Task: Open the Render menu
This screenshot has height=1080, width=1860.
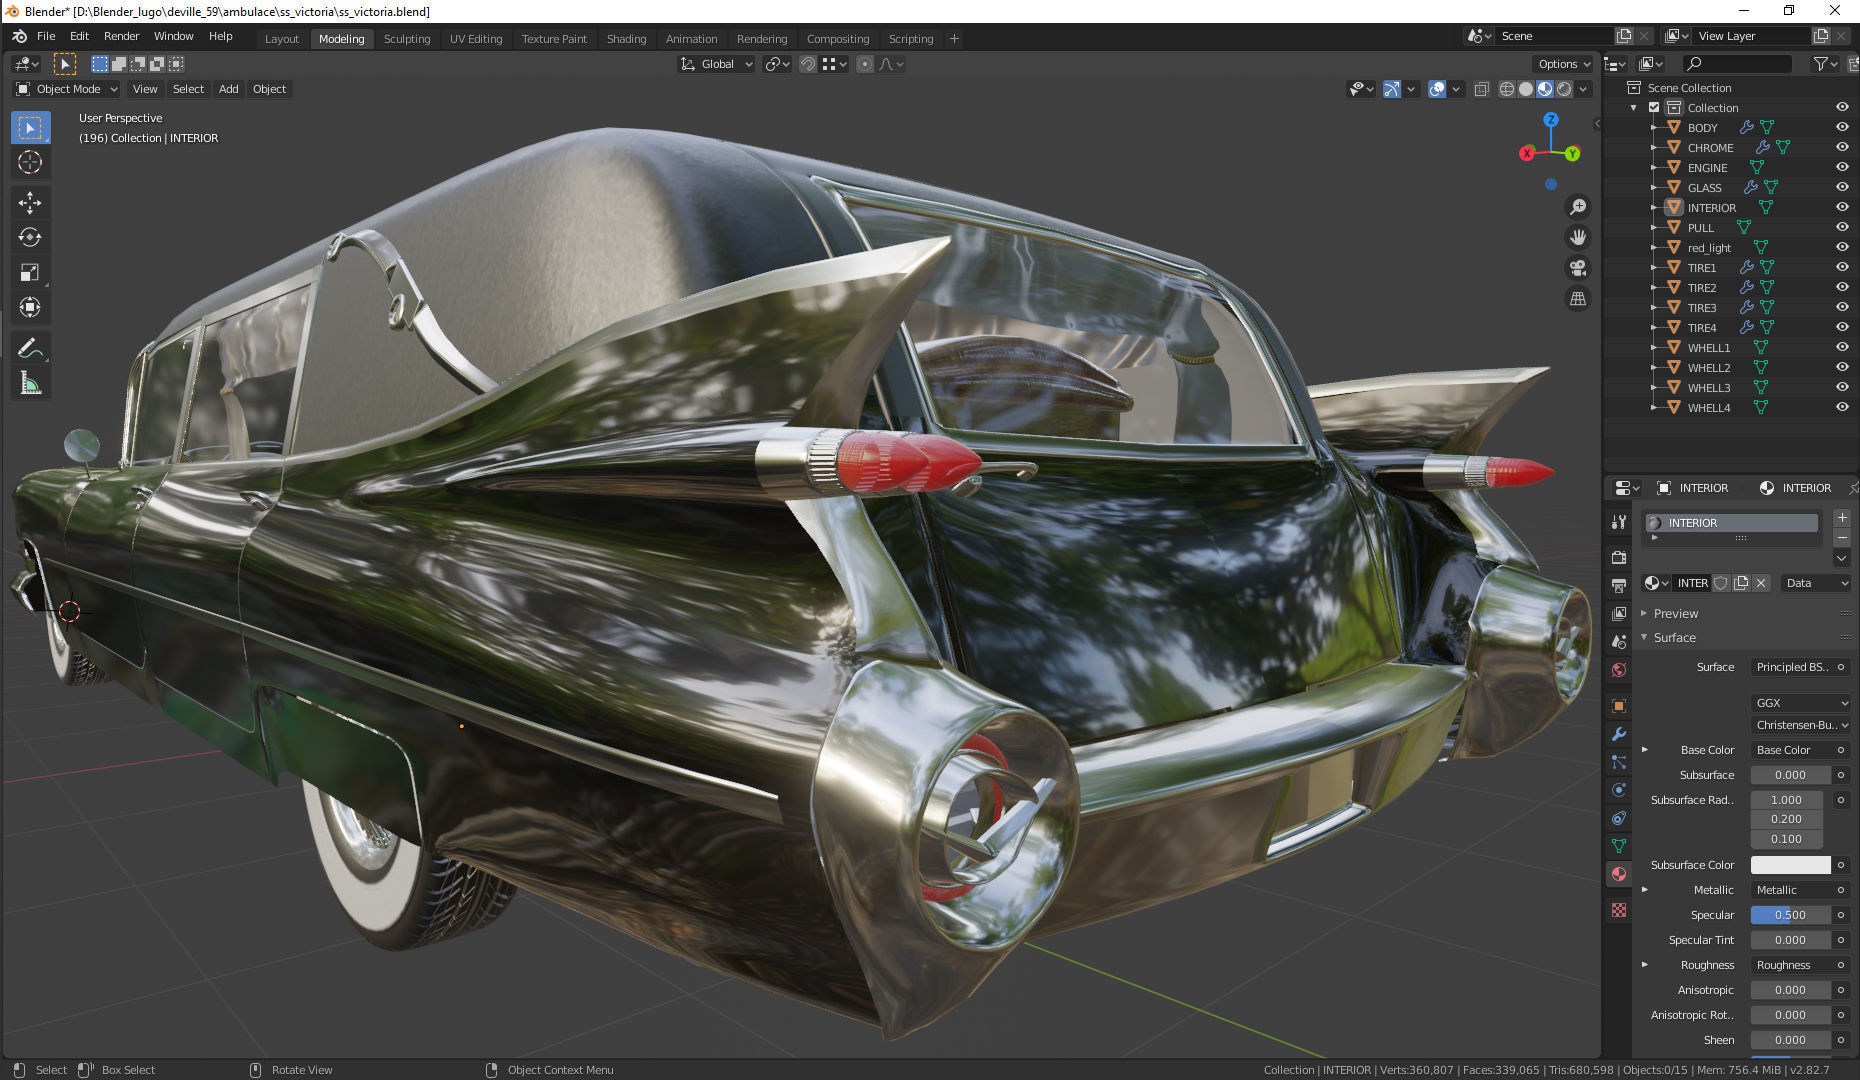Action: (x=122, y=36)
